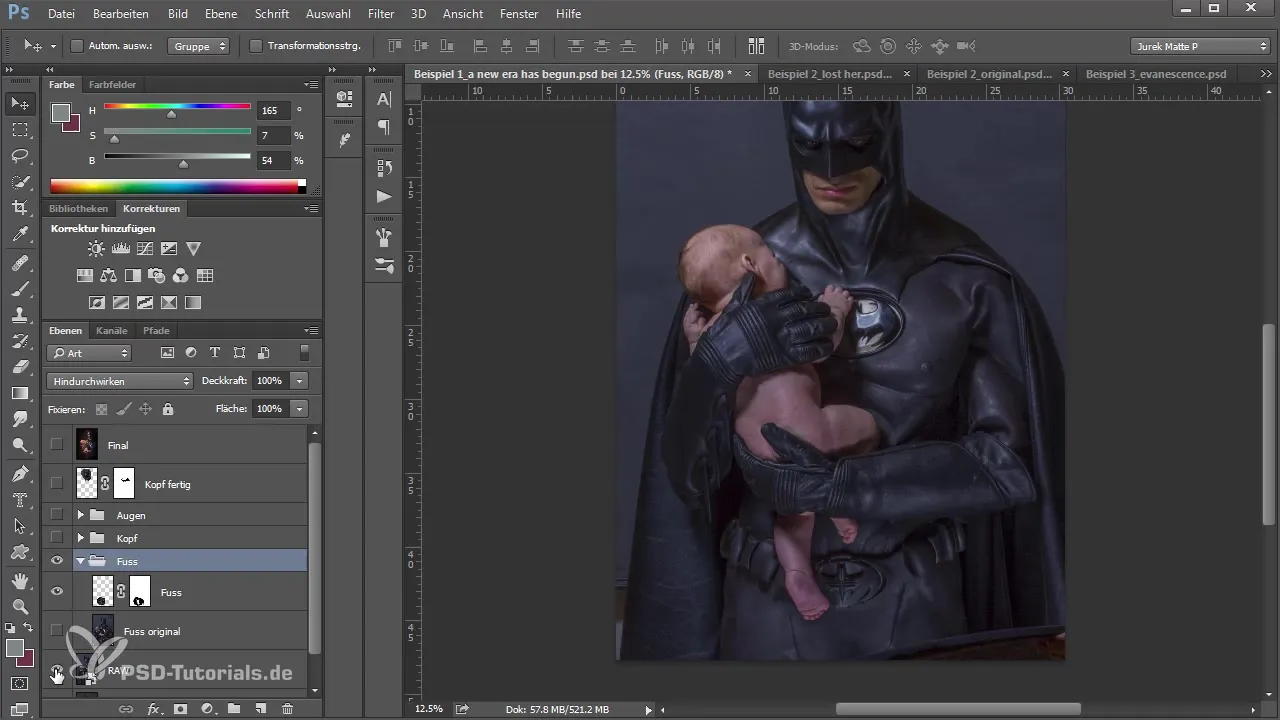Open Fläche percentage dropdown arrow
The image size is (1280, 720).
click(299, 409)
